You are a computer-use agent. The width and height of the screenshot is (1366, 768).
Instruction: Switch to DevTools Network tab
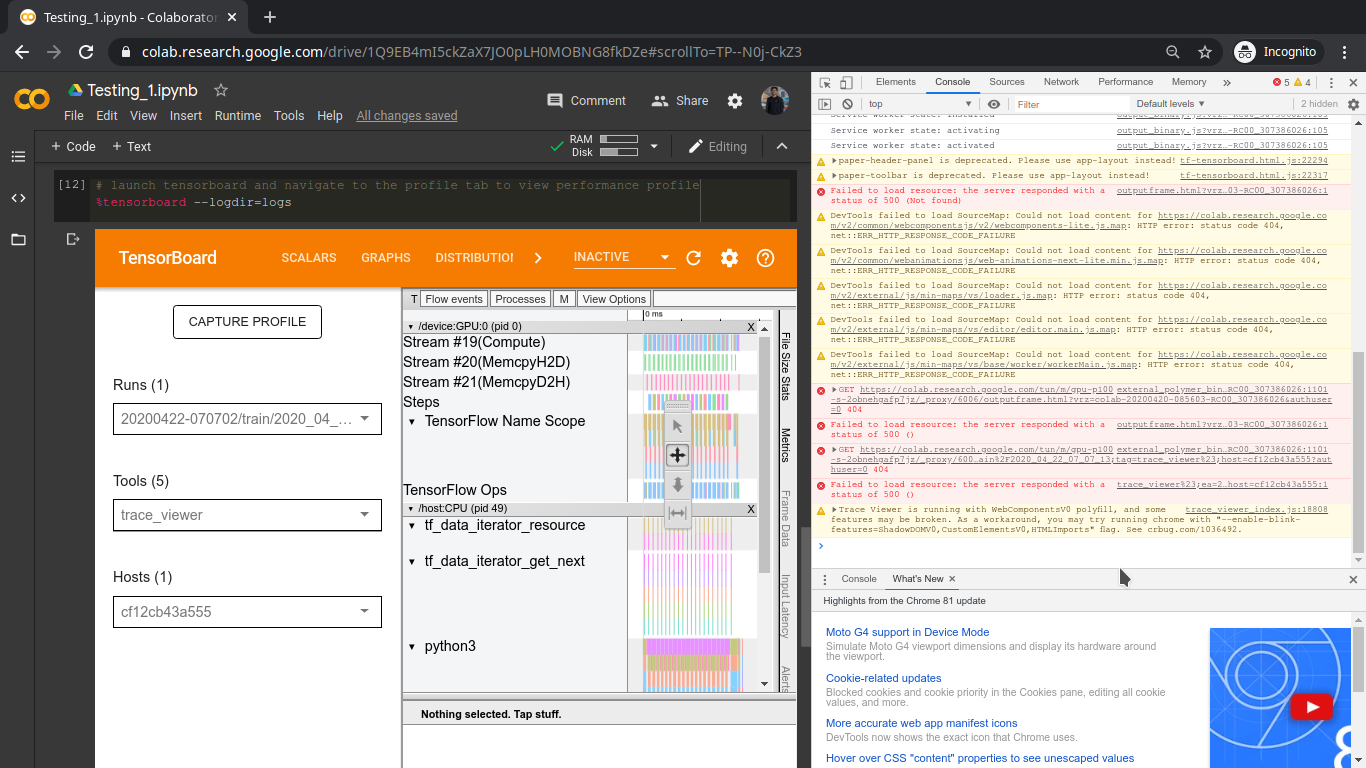pyautogui.click(x=1061, y=82)
